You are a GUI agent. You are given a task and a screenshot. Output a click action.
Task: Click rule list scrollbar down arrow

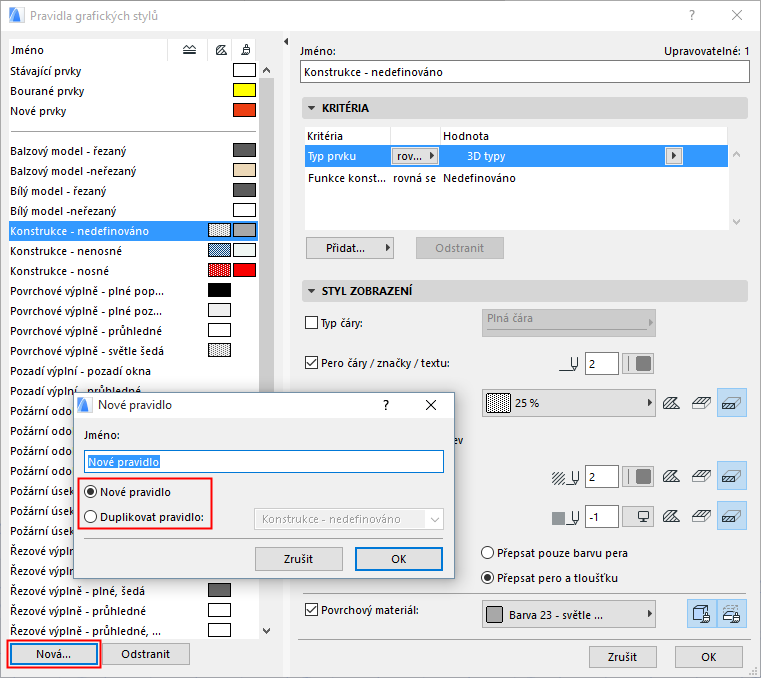coord(266,630)
